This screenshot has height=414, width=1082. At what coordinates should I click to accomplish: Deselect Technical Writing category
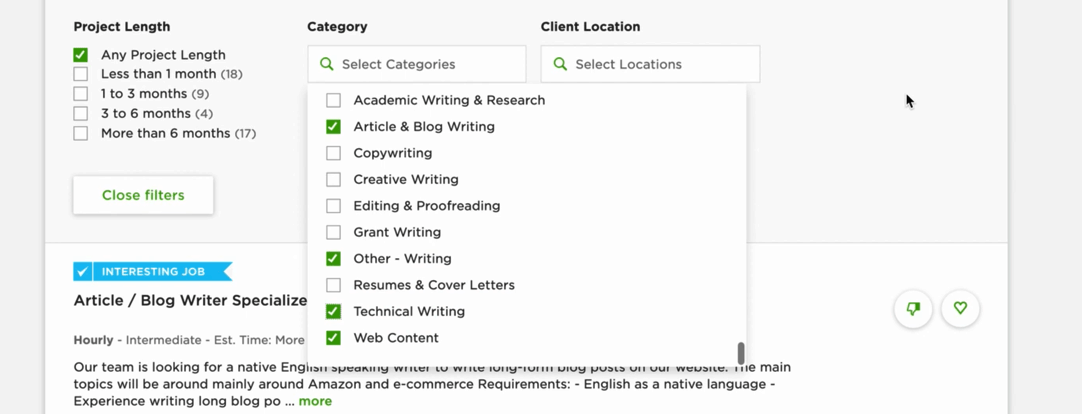pyautogui.click(x=334, y=311)
